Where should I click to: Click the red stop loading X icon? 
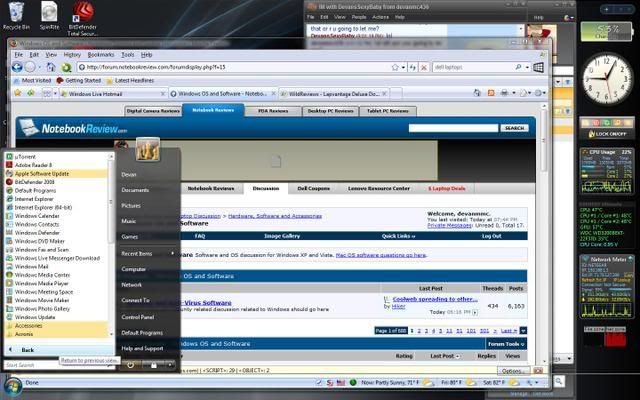[x=424, y=67]
